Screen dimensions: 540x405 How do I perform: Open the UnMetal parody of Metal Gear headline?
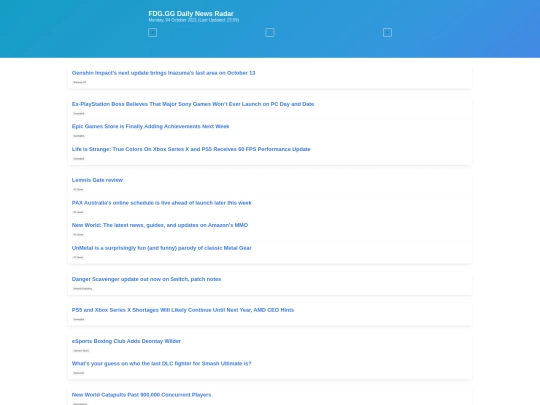162,248
